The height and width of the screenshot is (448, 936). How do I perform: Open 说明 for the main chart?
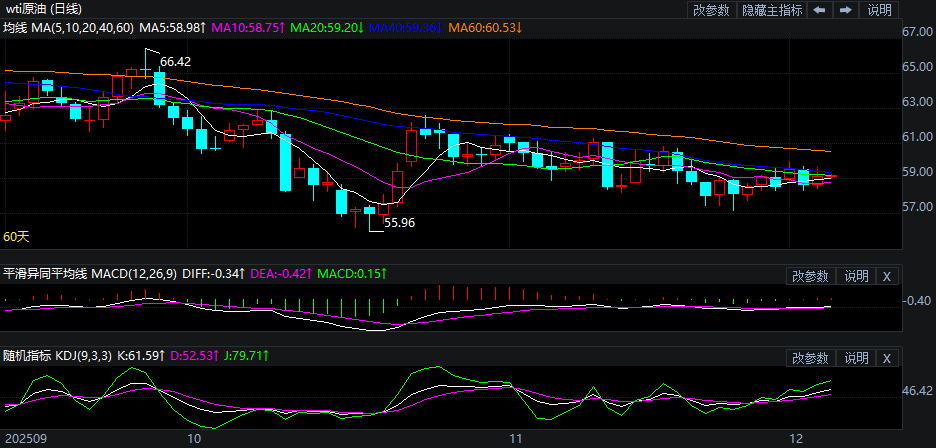click(879, 10)
